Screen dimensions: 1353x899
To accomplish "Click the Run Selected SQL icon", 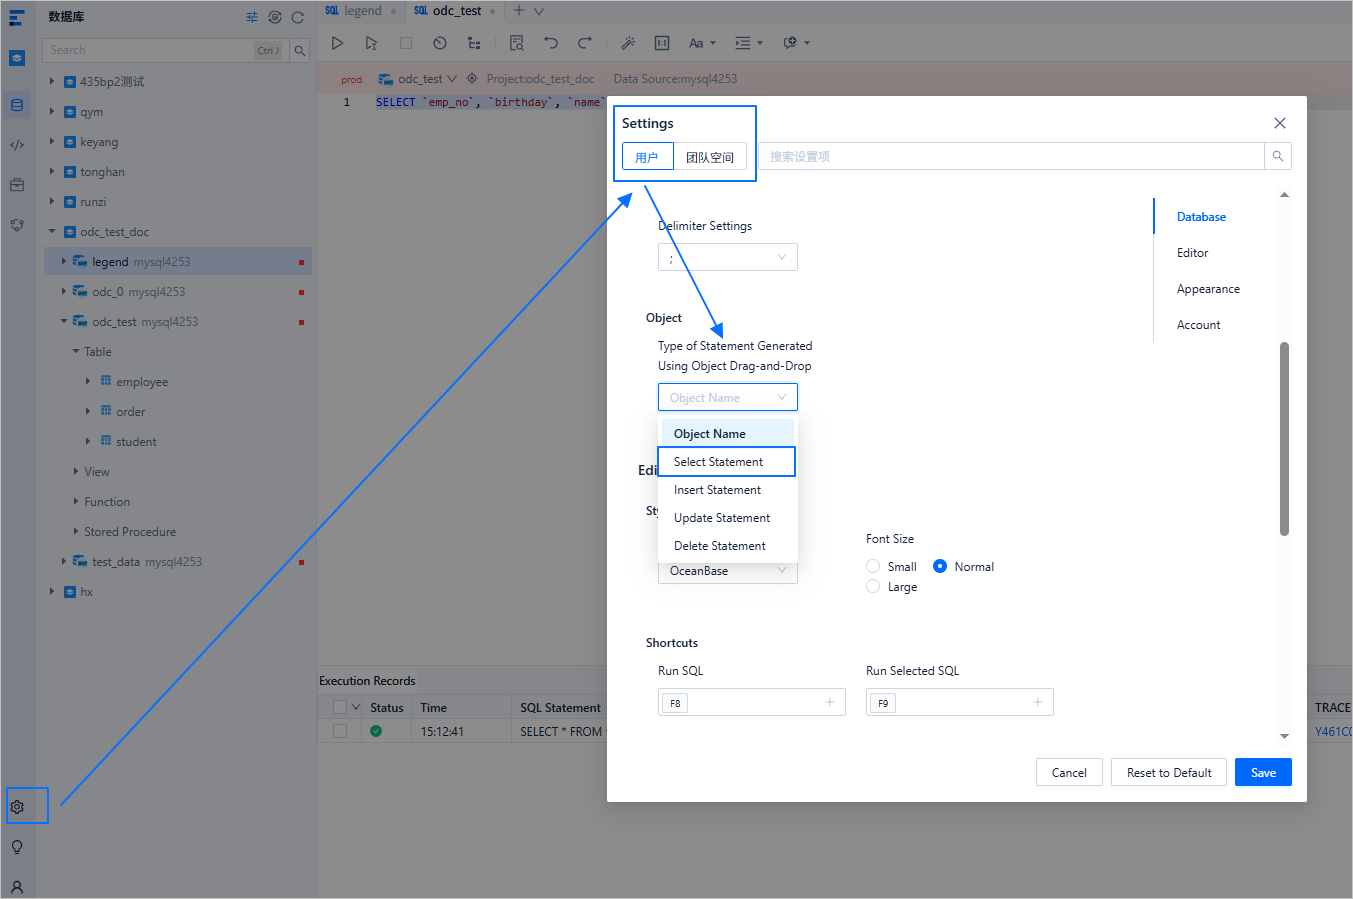I will 371,43.
